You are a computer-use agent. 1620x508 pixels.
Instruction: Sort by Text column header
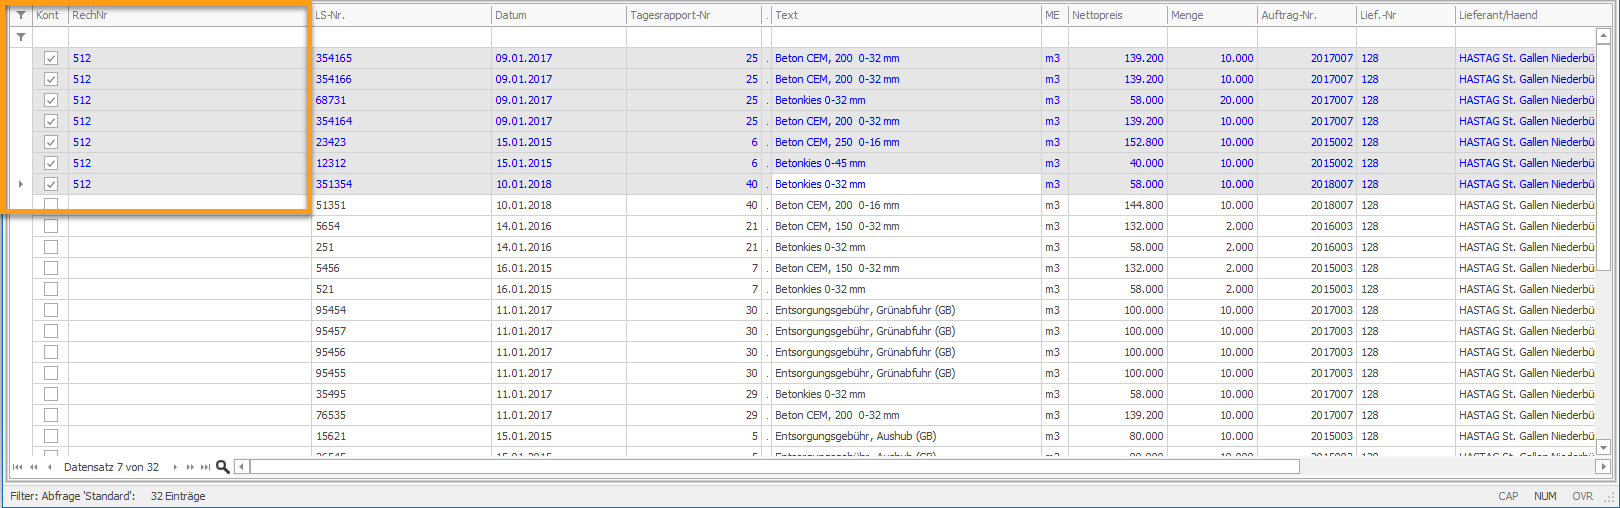point(906,15)
